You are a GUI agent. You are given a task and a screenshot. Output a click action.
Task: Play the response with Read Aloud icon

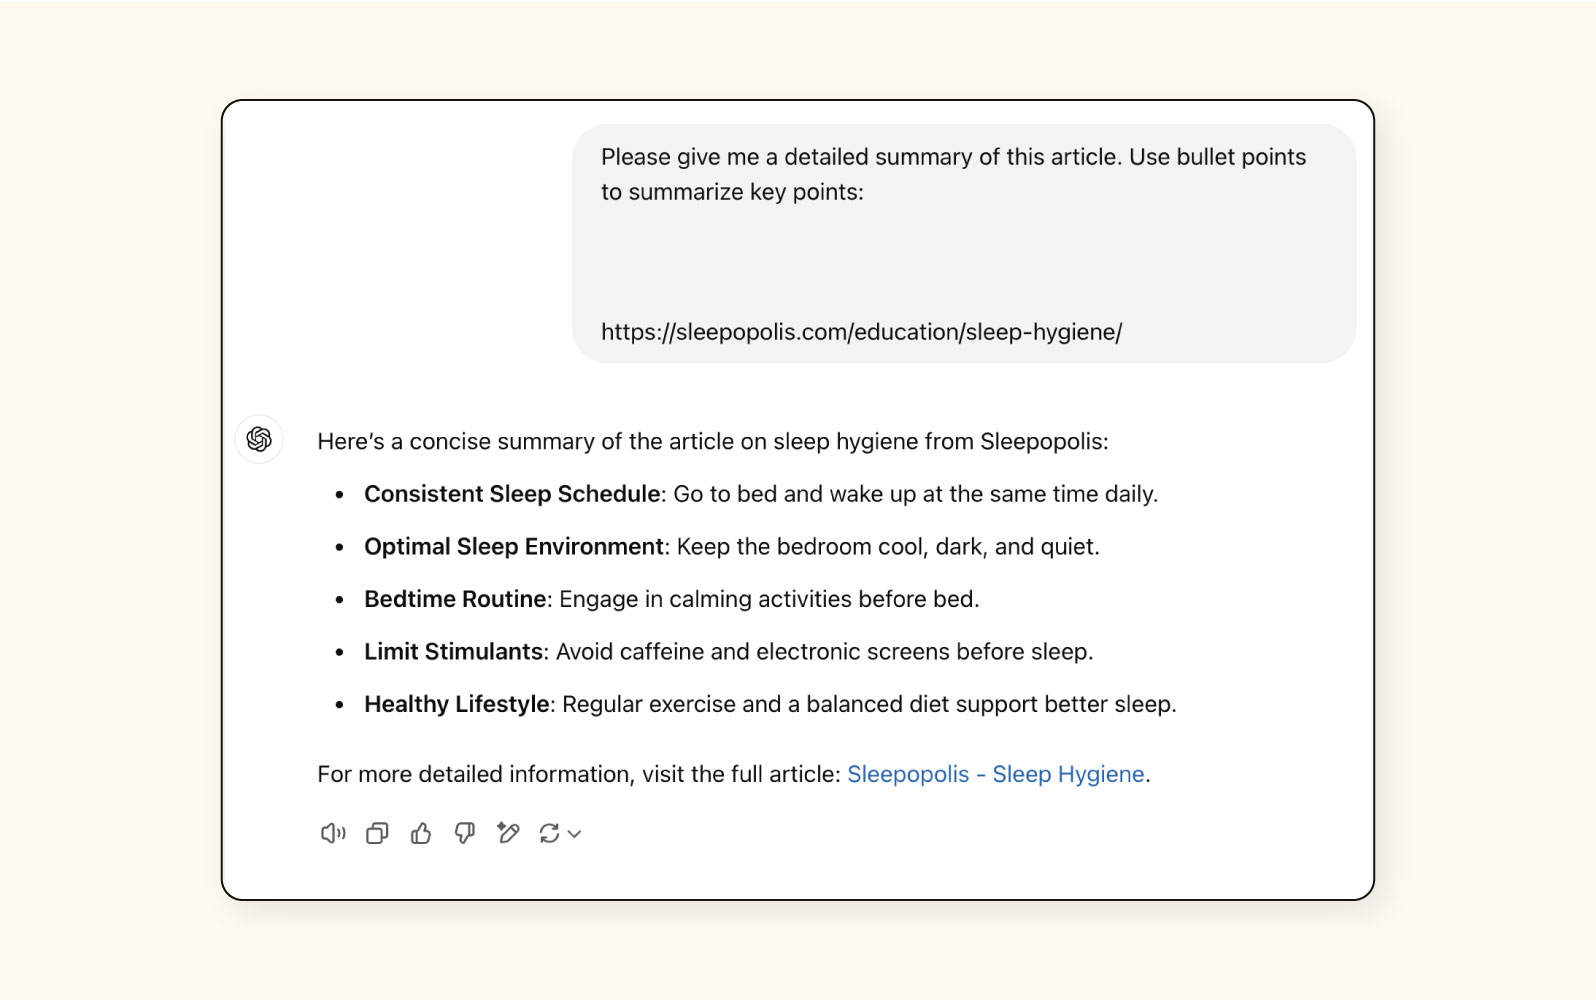(333, 833)
